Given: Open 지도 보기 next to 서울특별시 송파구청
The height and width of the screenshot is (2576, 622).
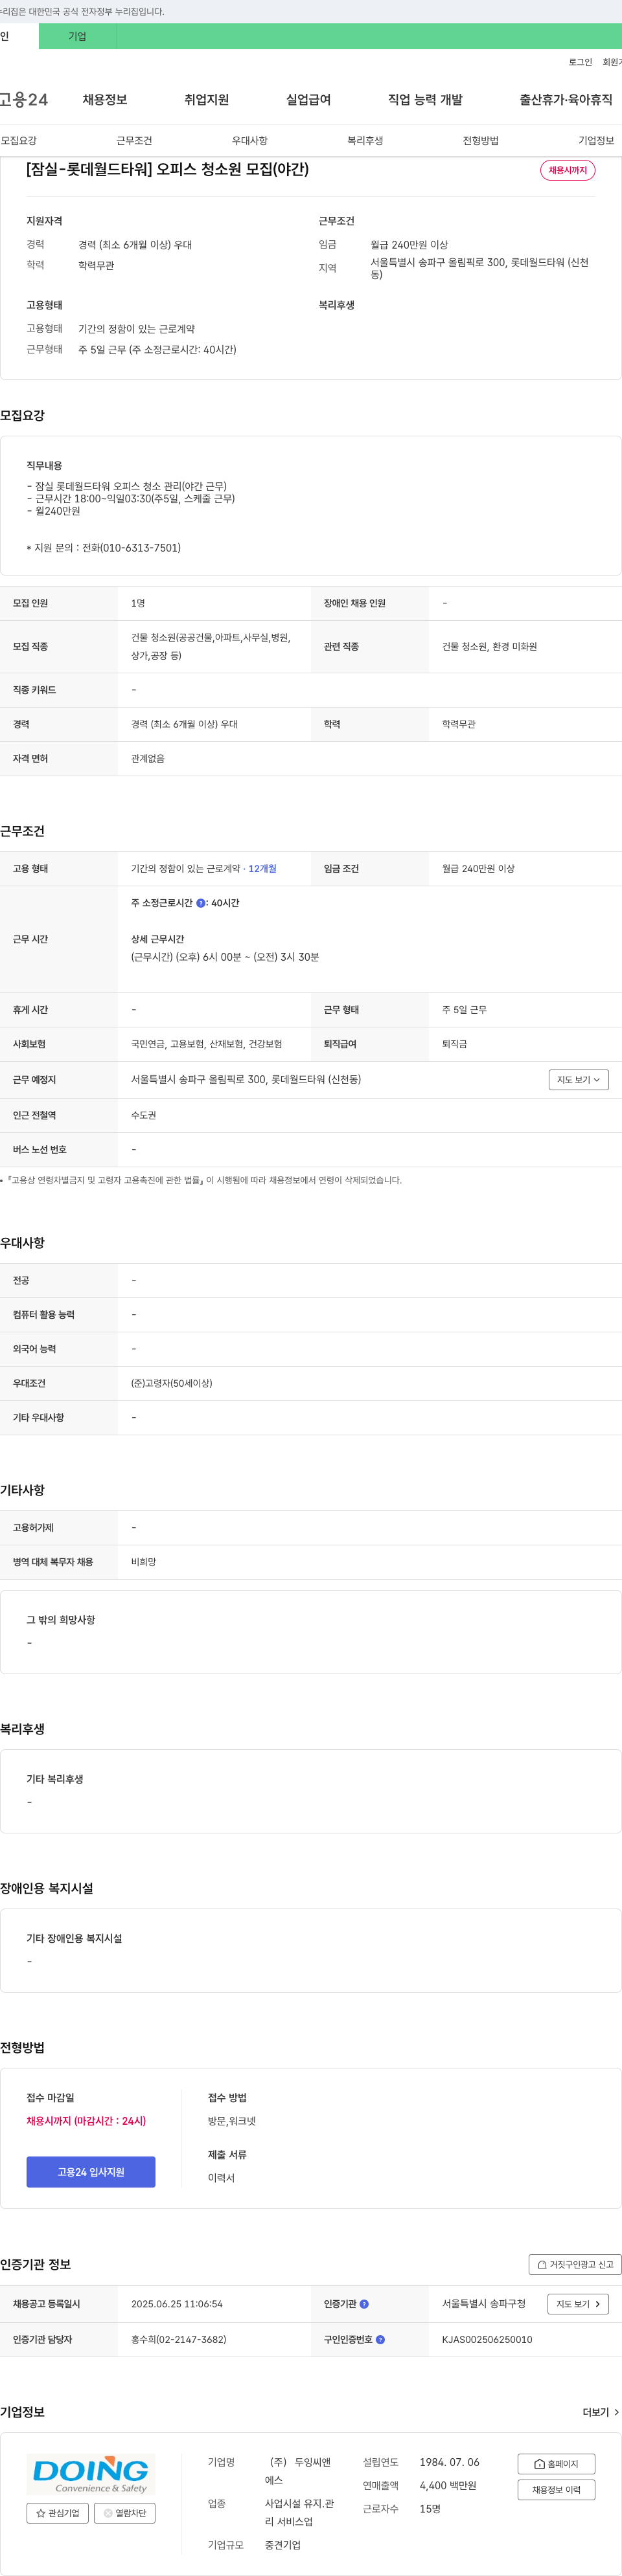Looking at the screenshot, I should pos(578,2304).
